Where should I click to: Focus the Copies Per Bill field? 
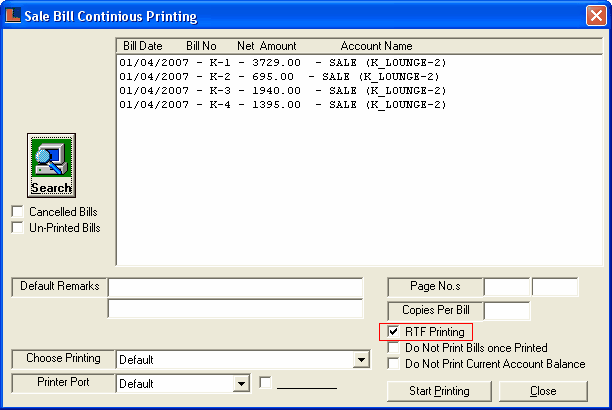[x=506, y=311]
